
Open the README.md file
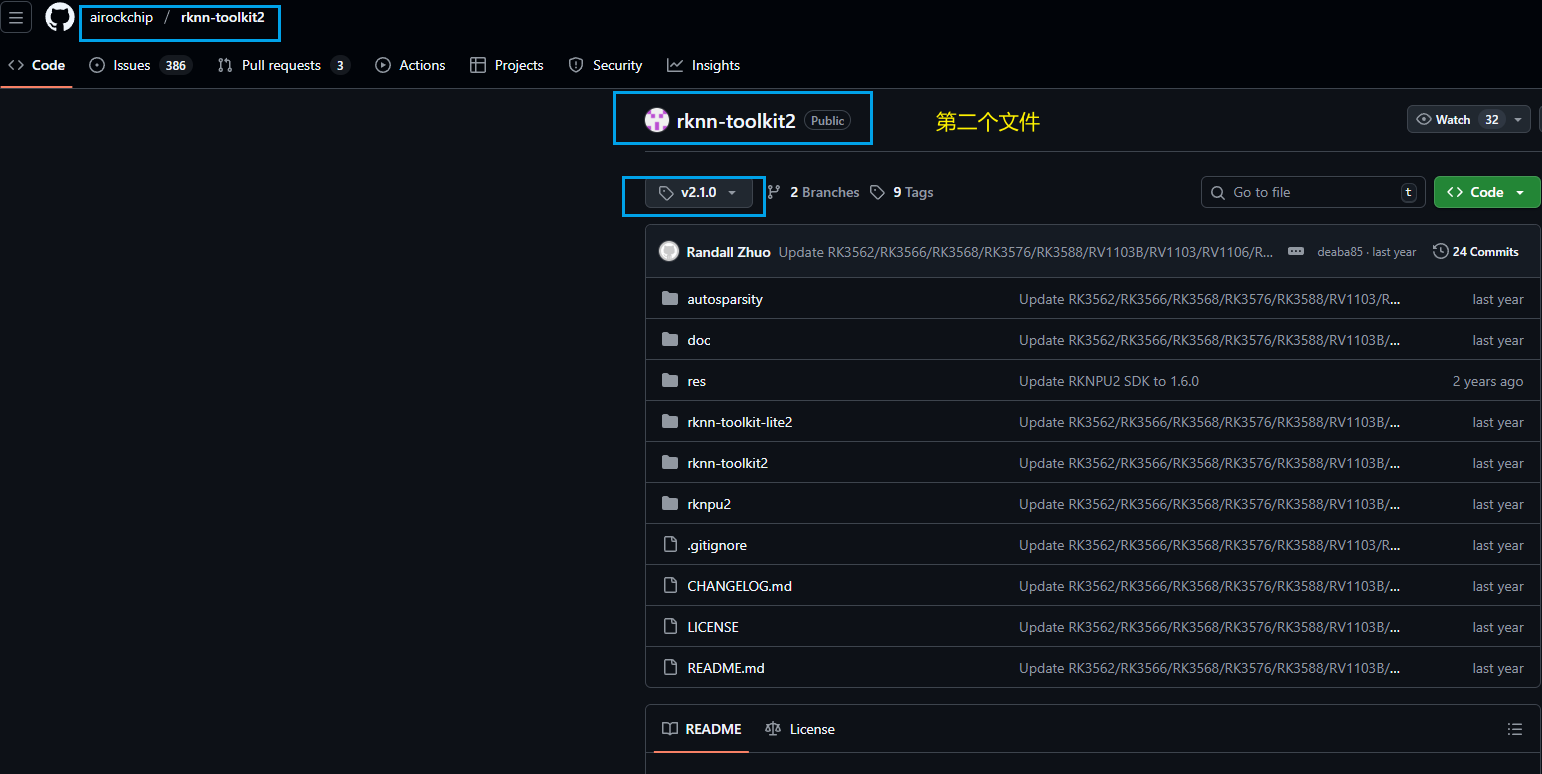point(726,668)
